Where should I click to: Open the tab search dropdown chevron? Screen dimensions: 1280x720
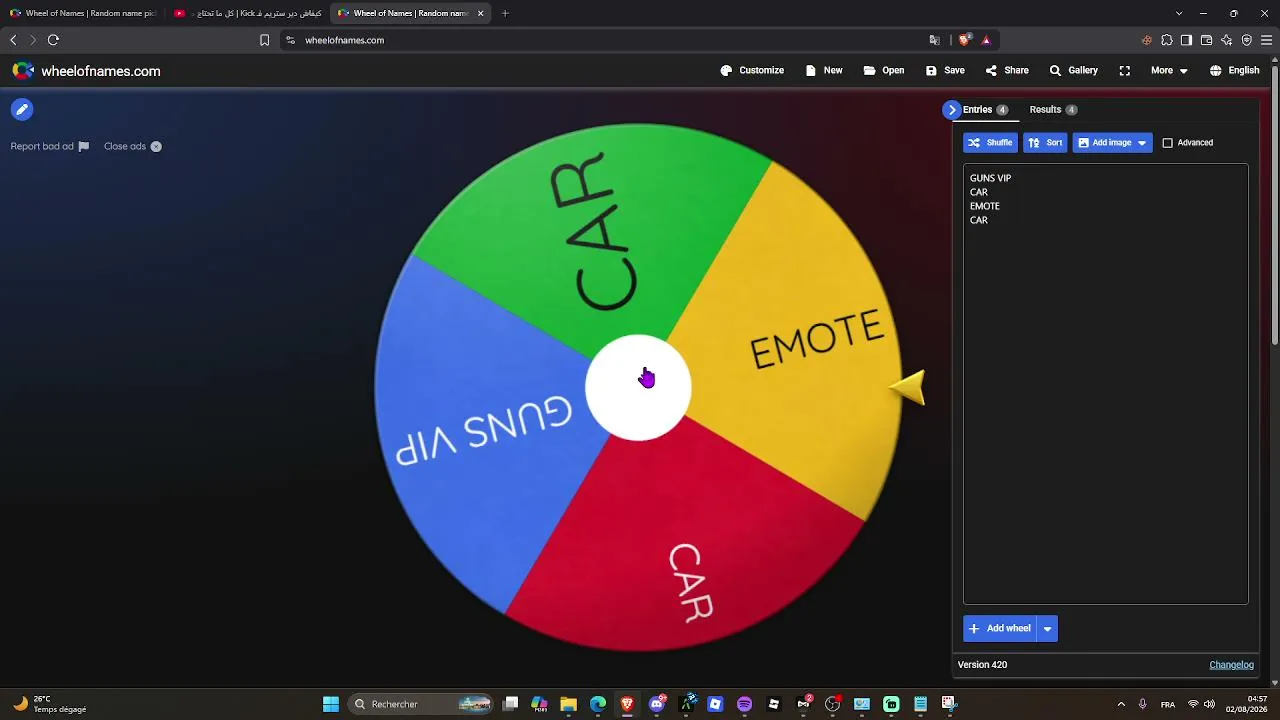pyautogui.click(x=1179, y=13)
